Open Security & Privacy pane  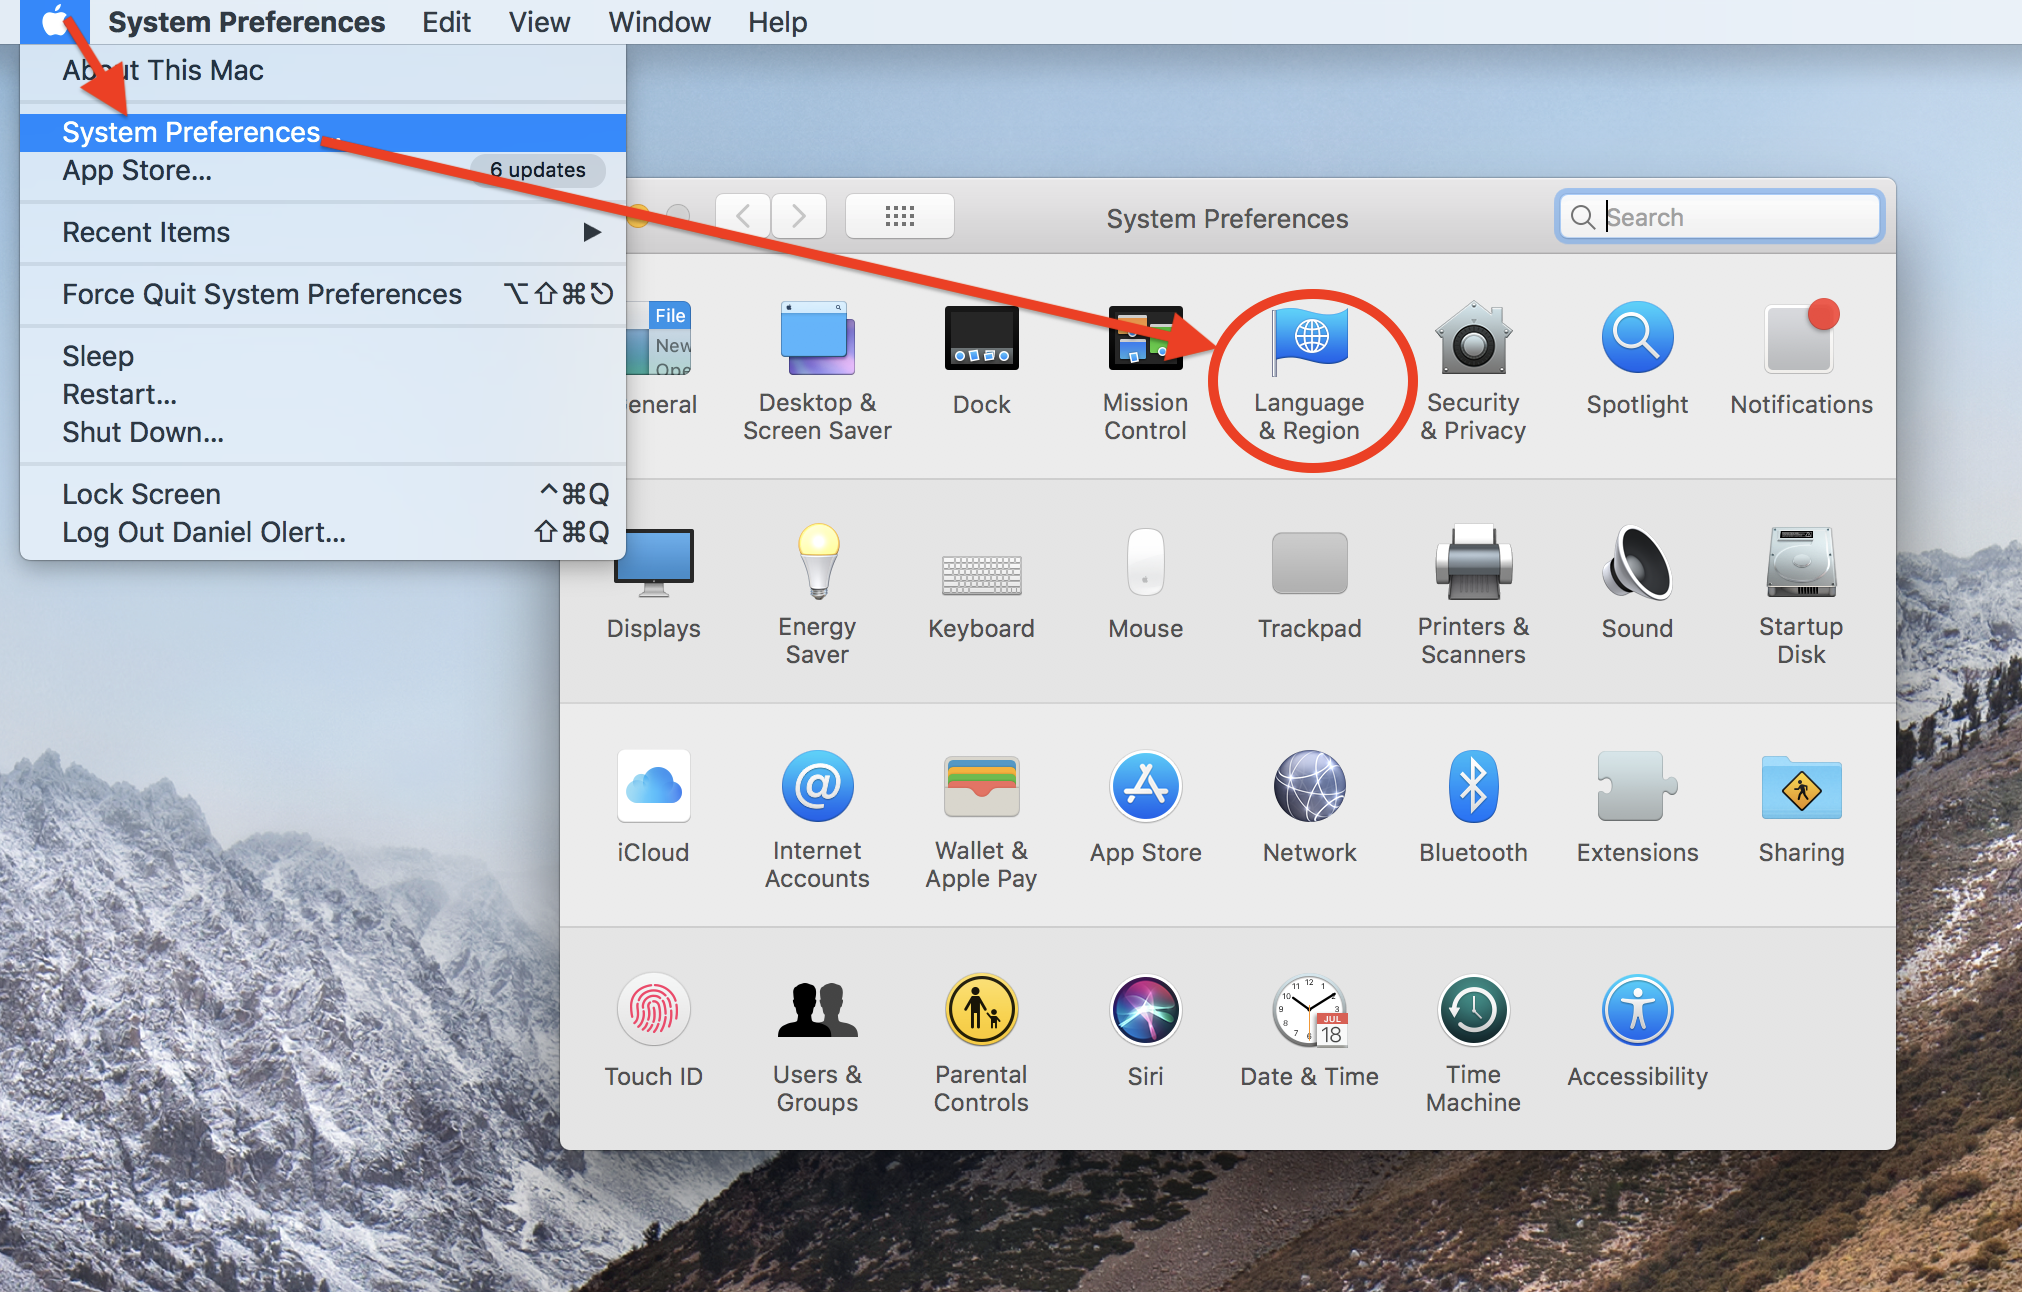[1473, 340]
